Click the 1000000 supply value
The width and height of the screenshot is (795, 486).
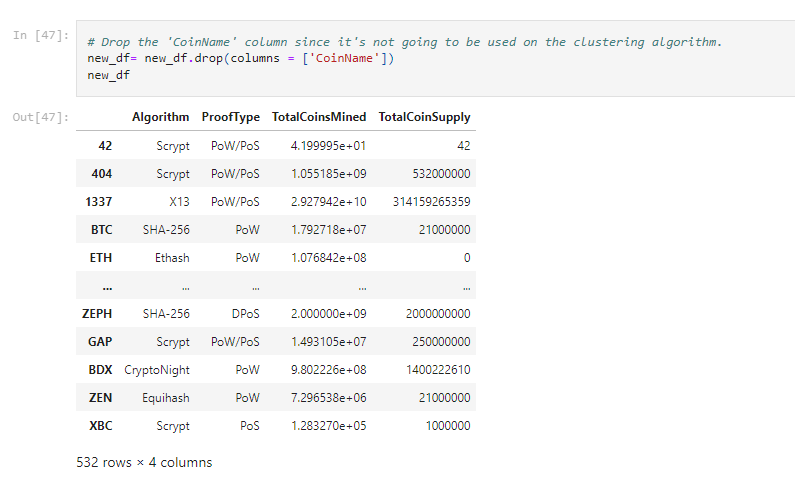coord(448,426)
